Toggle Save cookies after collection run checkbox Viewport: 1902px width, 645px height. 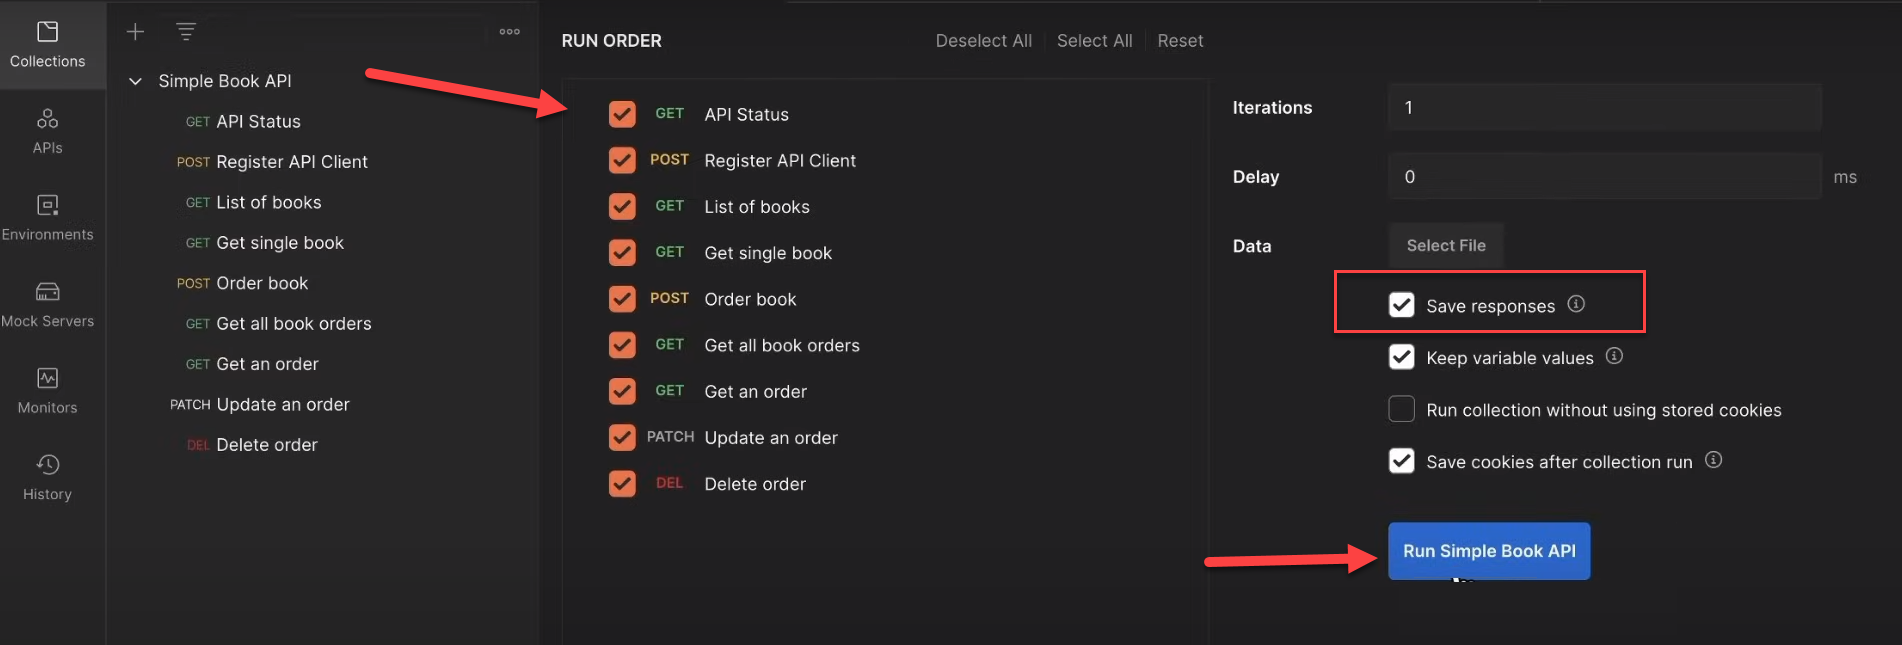1402,461
